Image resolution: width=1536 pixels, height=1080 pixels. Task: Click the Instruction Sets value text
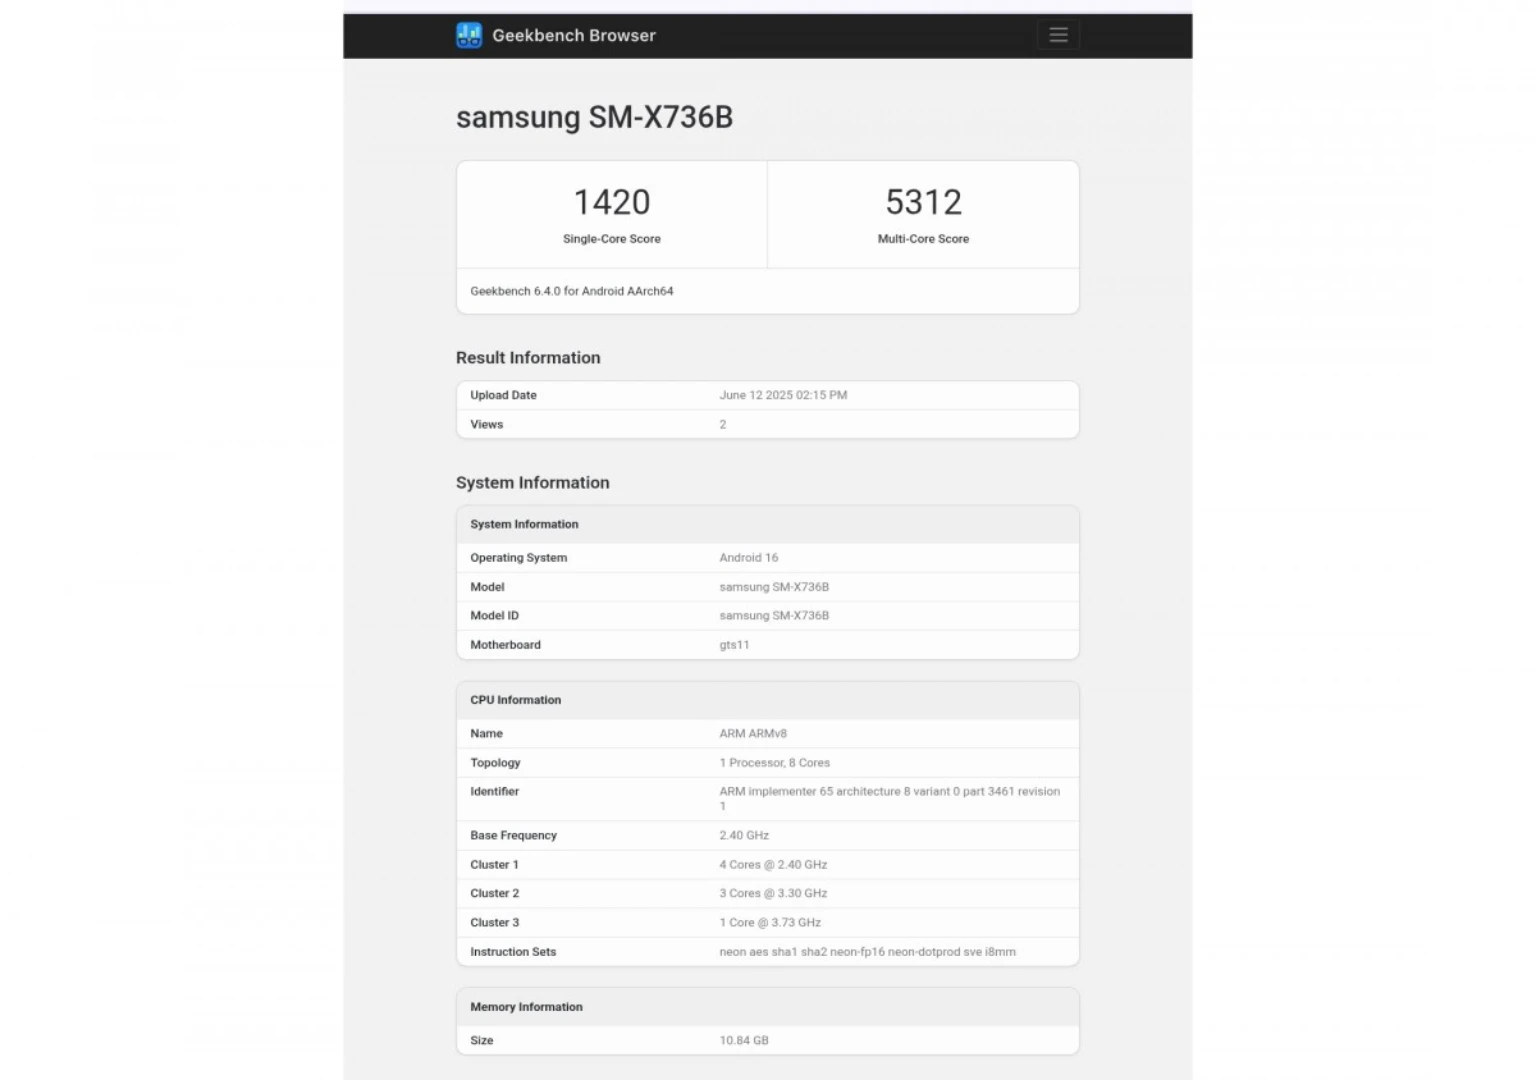tap(867, 952)
